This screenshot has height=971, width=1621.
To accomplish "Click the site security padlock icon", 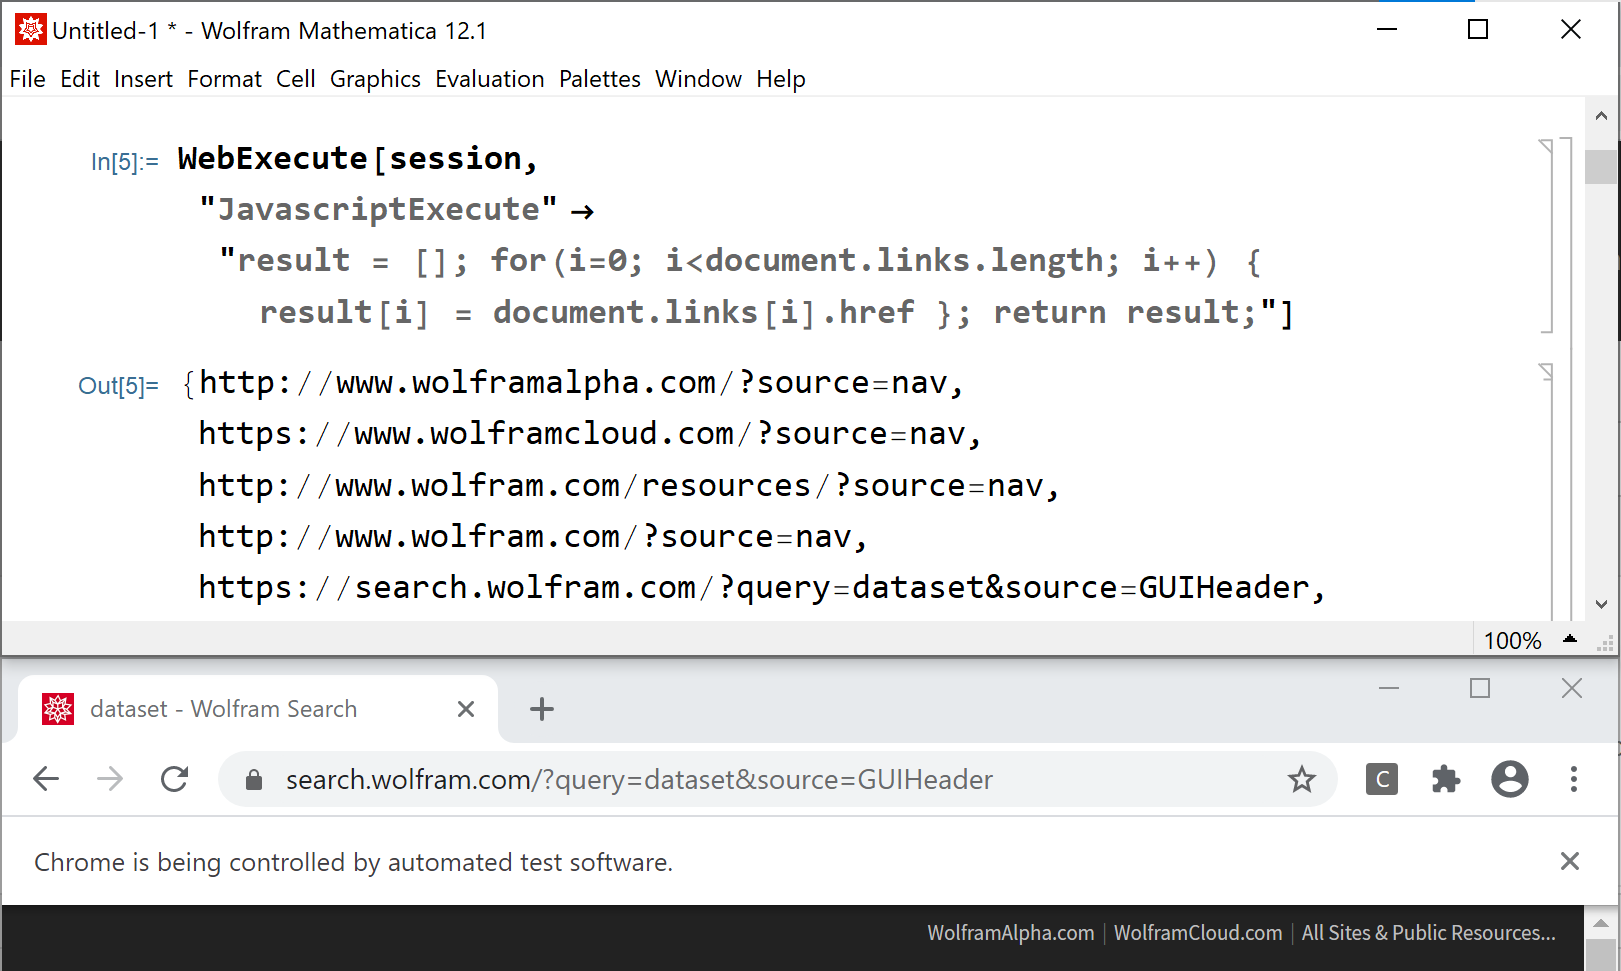I will tap(254, 780).
